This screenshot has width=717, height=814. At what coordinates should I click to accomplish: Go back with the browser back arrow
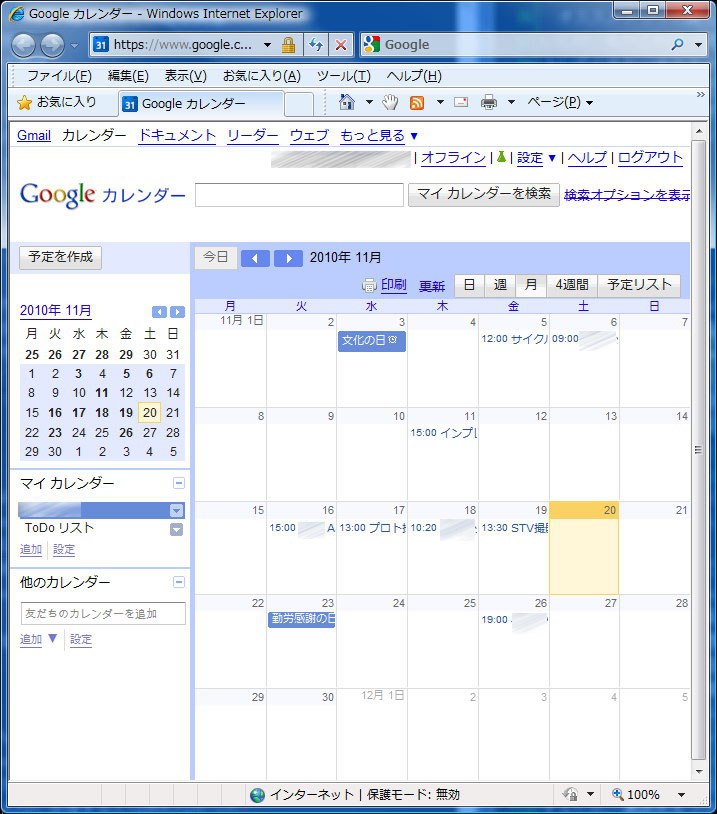(23, 45)
